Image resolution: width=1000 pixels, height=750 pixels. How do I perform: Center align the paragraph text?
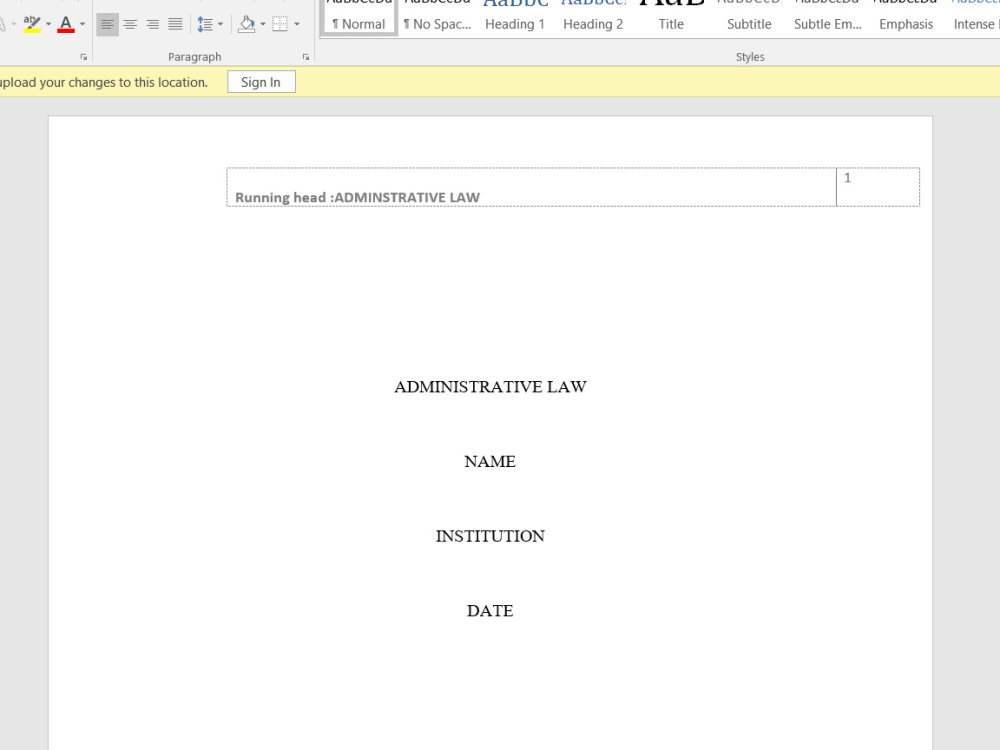tap(130, 23)
